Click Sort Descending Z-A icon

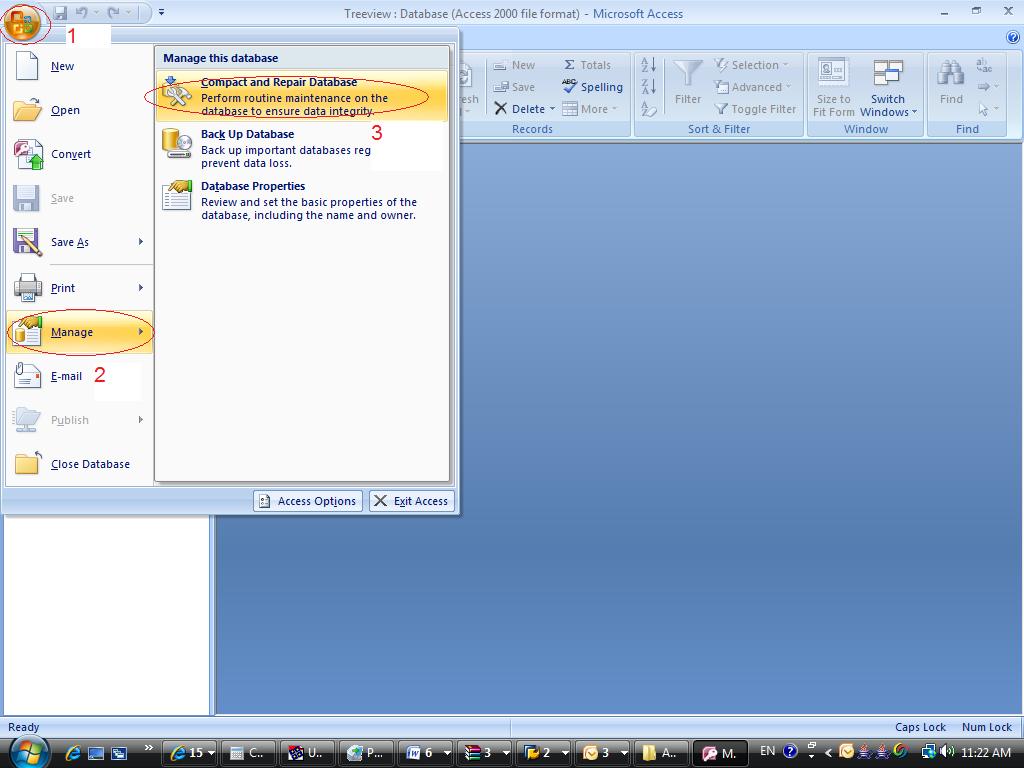click(648, 87)
